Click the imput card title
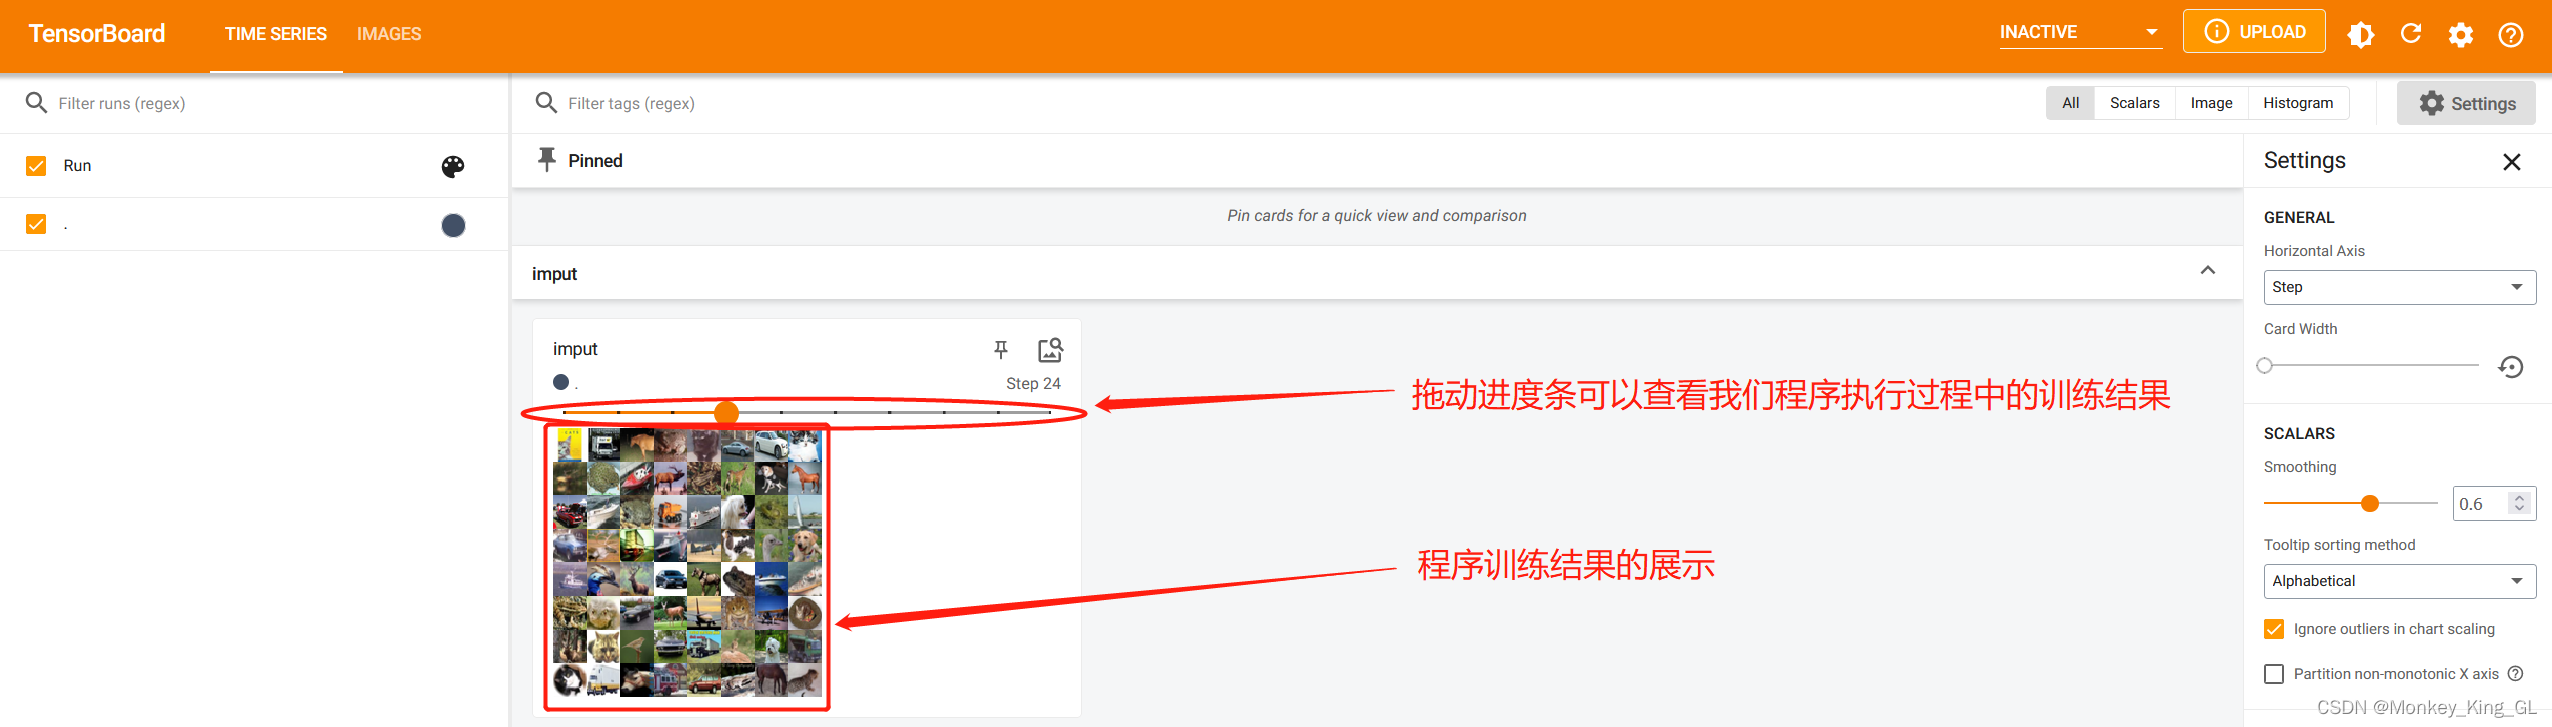Viewport: 2552px width, 727px height. pos(575,349)
